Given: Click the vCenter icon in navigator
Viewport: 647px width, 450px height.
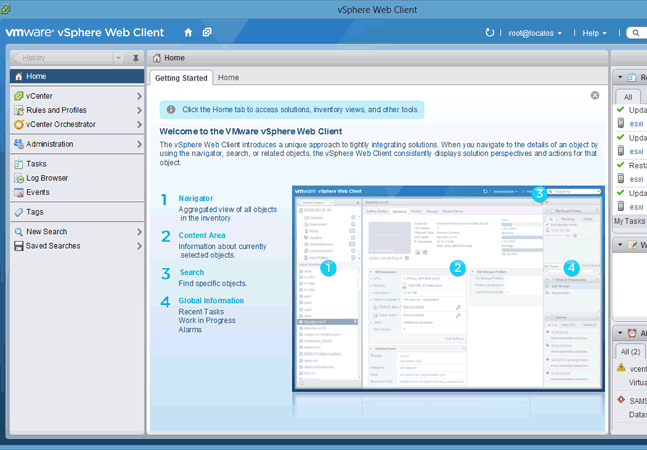Looking at the screenshot, I should tap(19, 96).
